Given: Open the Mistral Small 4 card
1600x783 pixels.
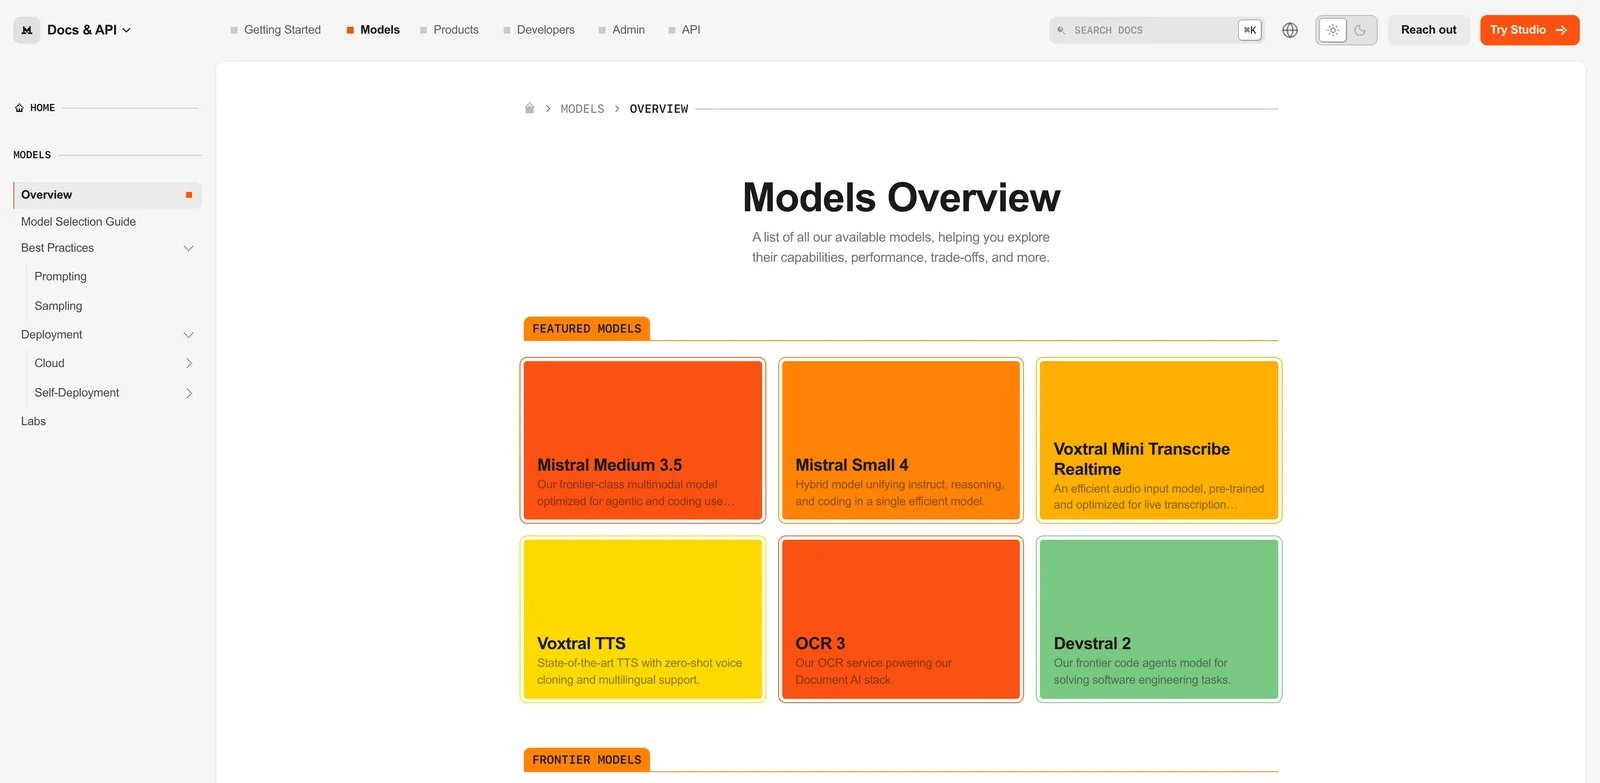Looking at the screenshot, I should [901, 440].
